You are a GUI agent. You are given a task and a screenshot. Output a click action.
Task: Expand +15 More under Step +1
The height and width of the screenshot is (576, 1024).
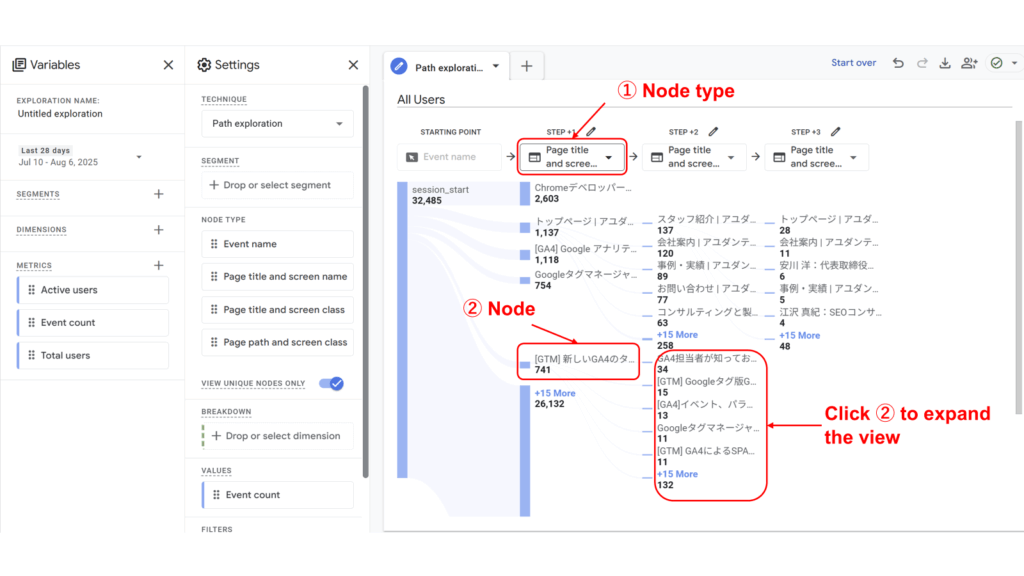tap(555, 393)
